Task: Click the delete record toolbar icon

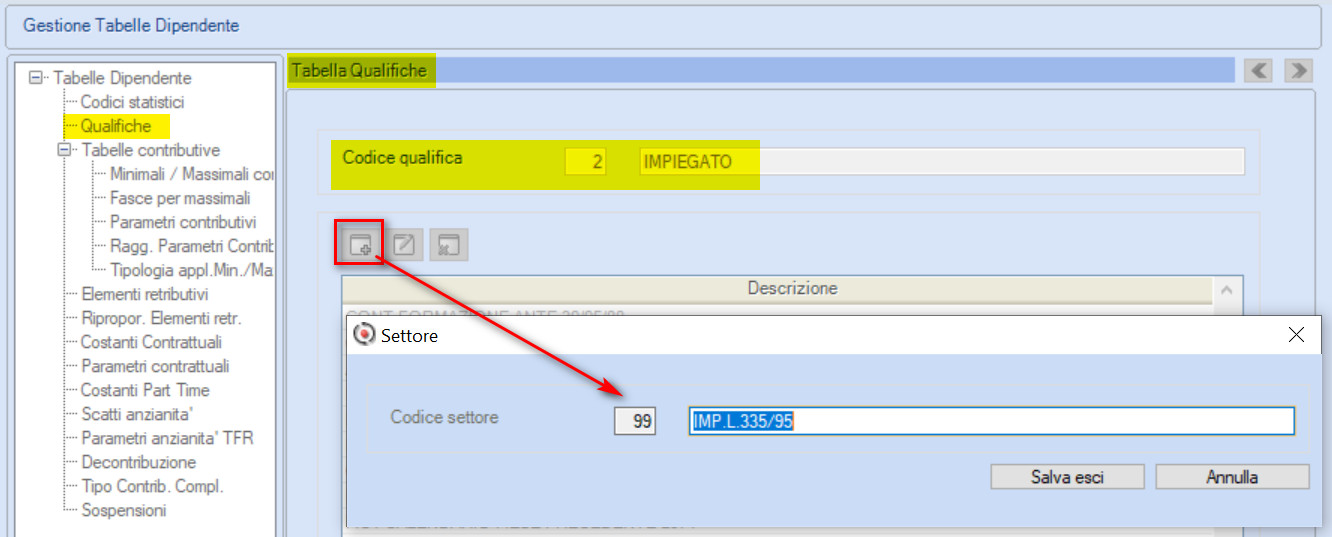Action: pyautogui.click(x=449, y=244)
